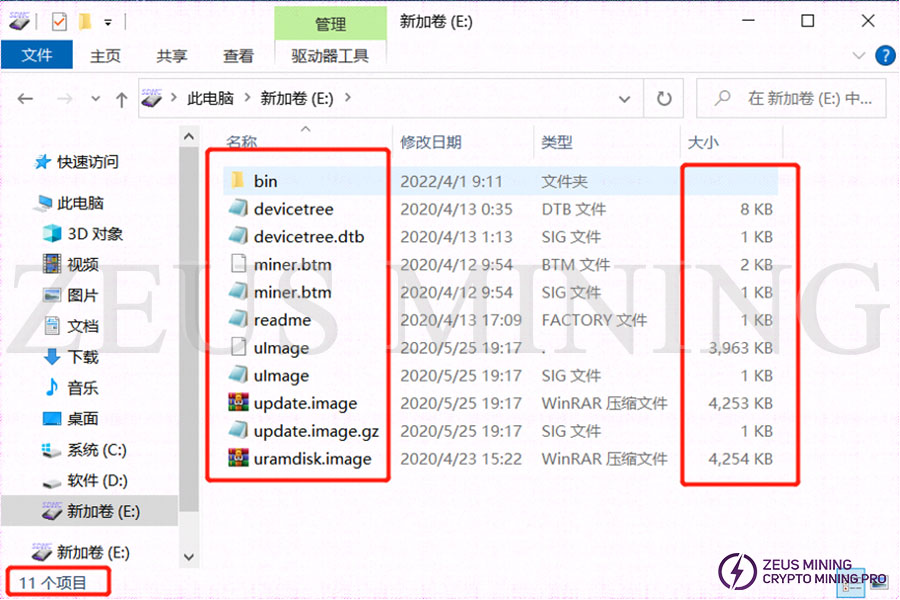900x600 pixels.
Task: Click the blue Help question mark icon
Action: (884, 56)
